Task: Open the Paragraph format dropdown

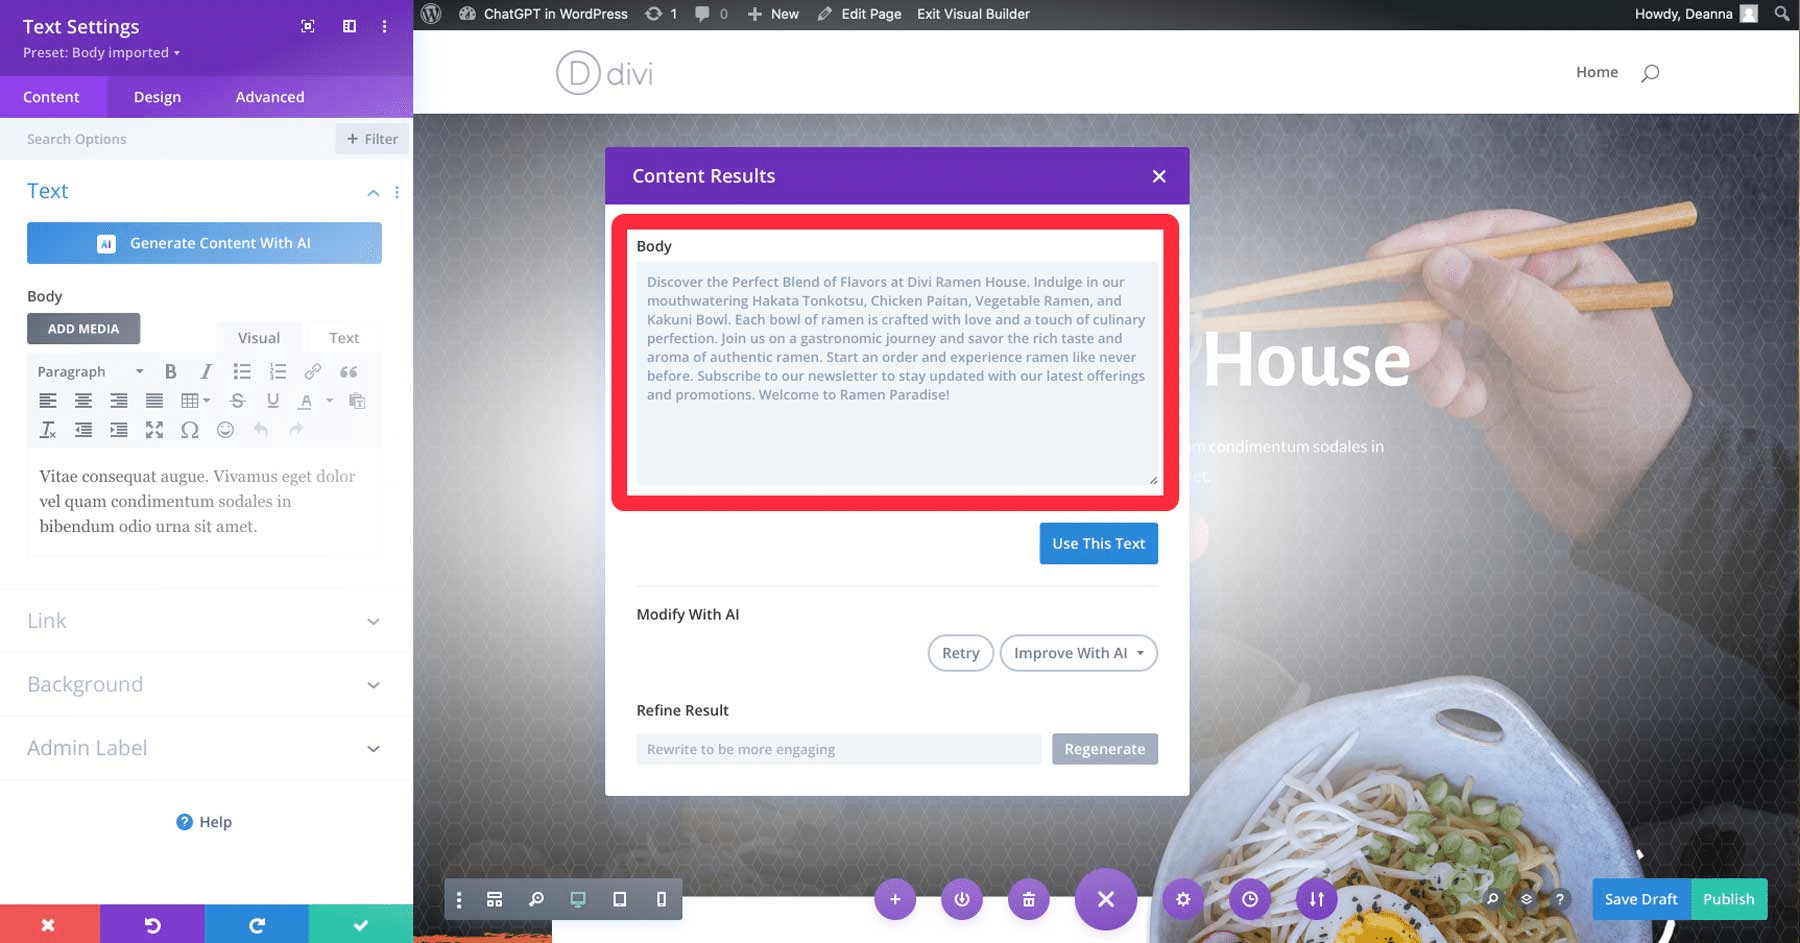Action: tap(90, 371)
